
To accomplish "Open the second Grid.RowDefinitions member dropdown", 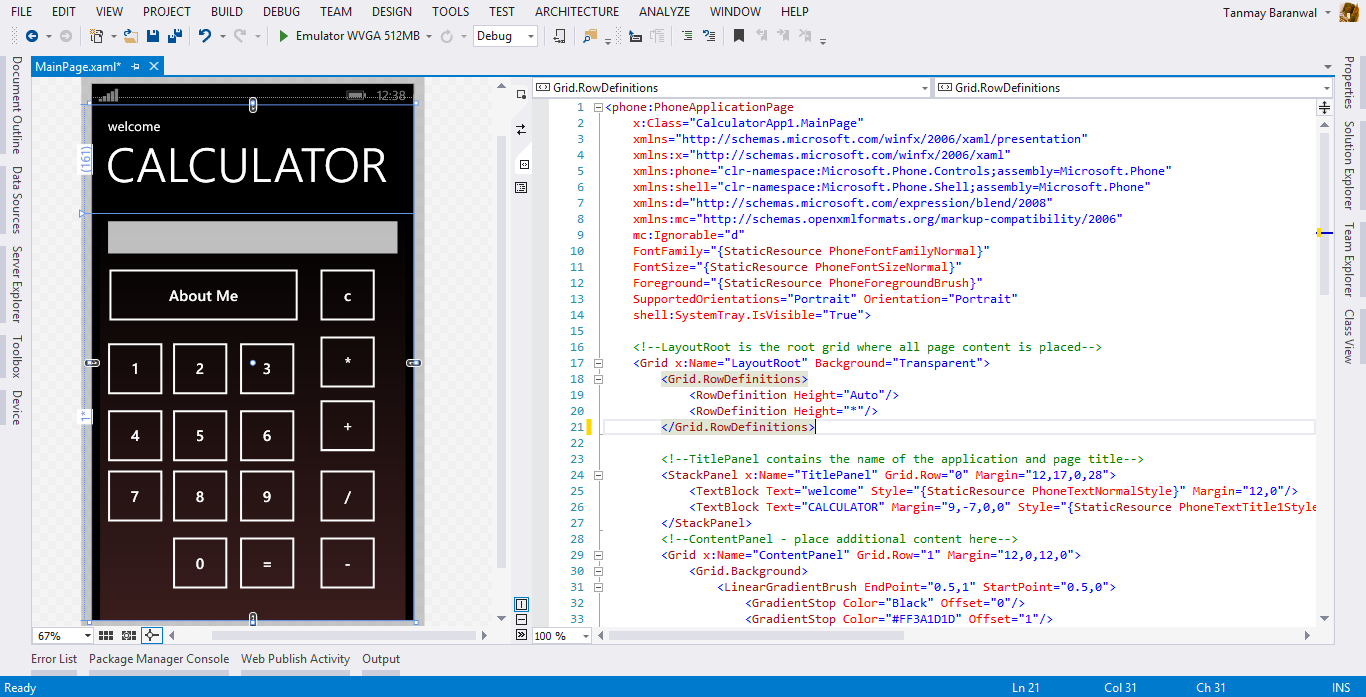I will 1325,88.
